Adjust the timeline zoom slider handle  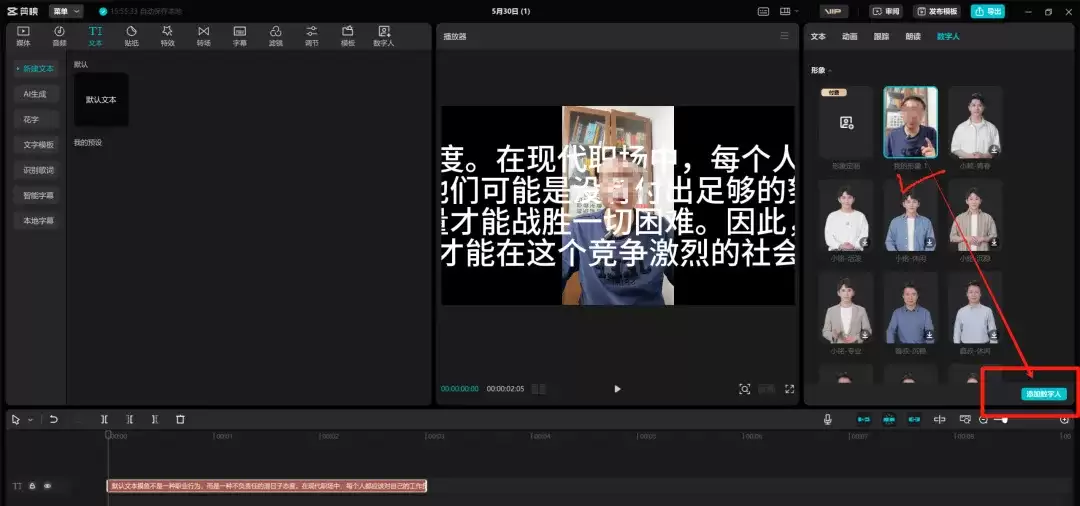point(1005,419)
